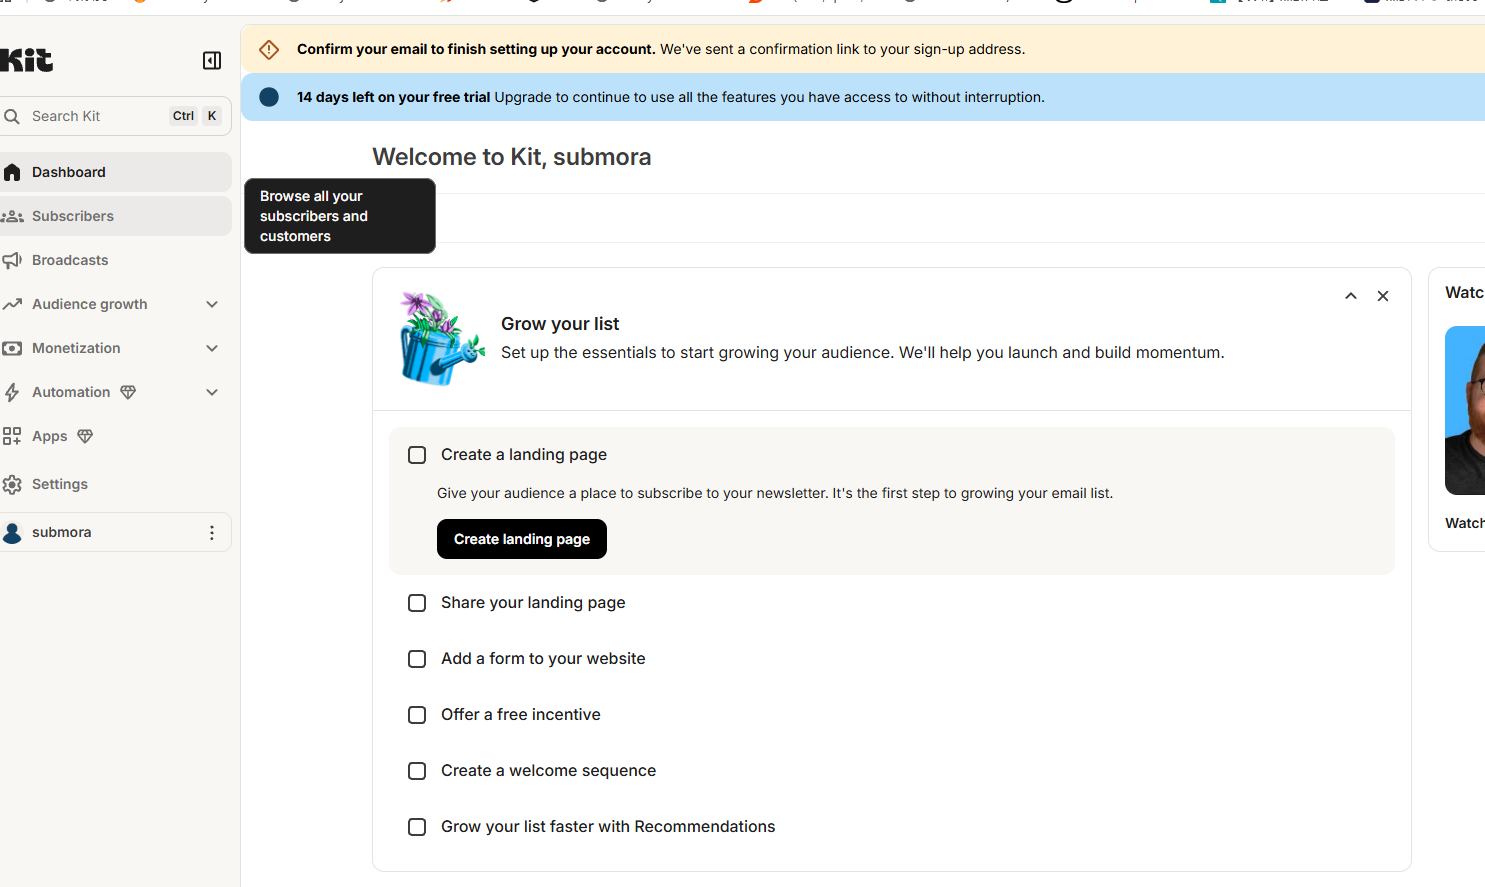The height and width of the screenshot is (887, 1485).
Task: Click the Subscribers people icon
Action: point(12,216)
